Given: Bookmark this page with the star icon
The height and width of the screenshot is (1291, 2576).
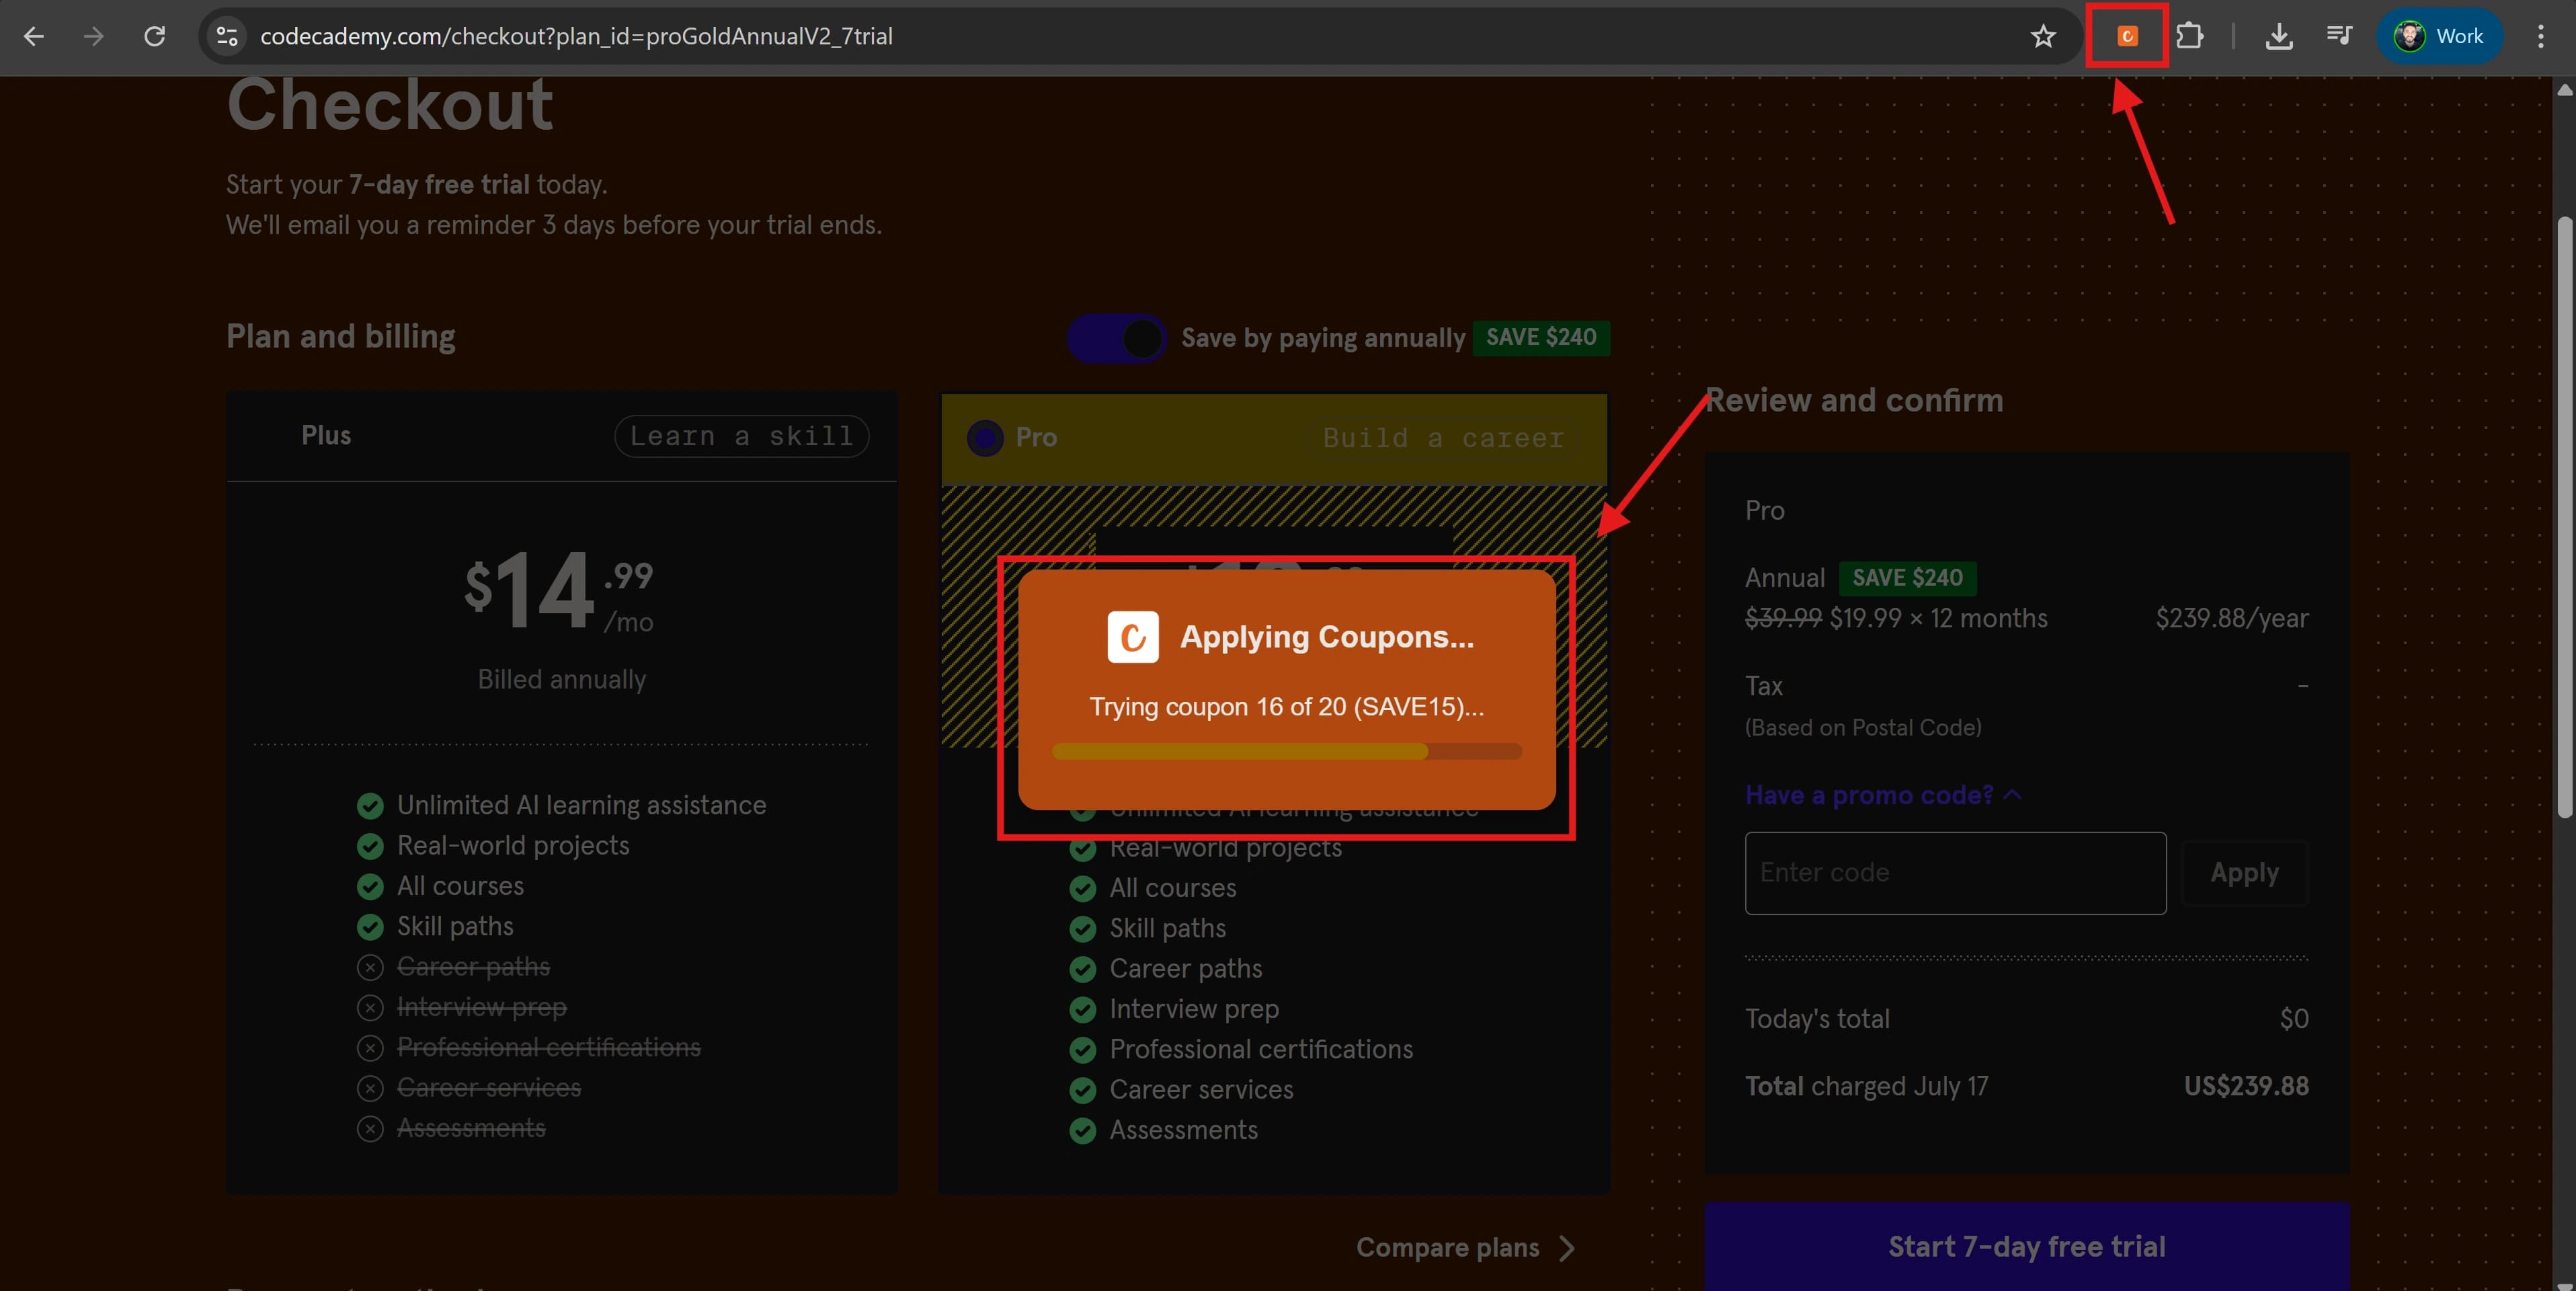Looking at the screenshot, I should [x=2043, y=37].
